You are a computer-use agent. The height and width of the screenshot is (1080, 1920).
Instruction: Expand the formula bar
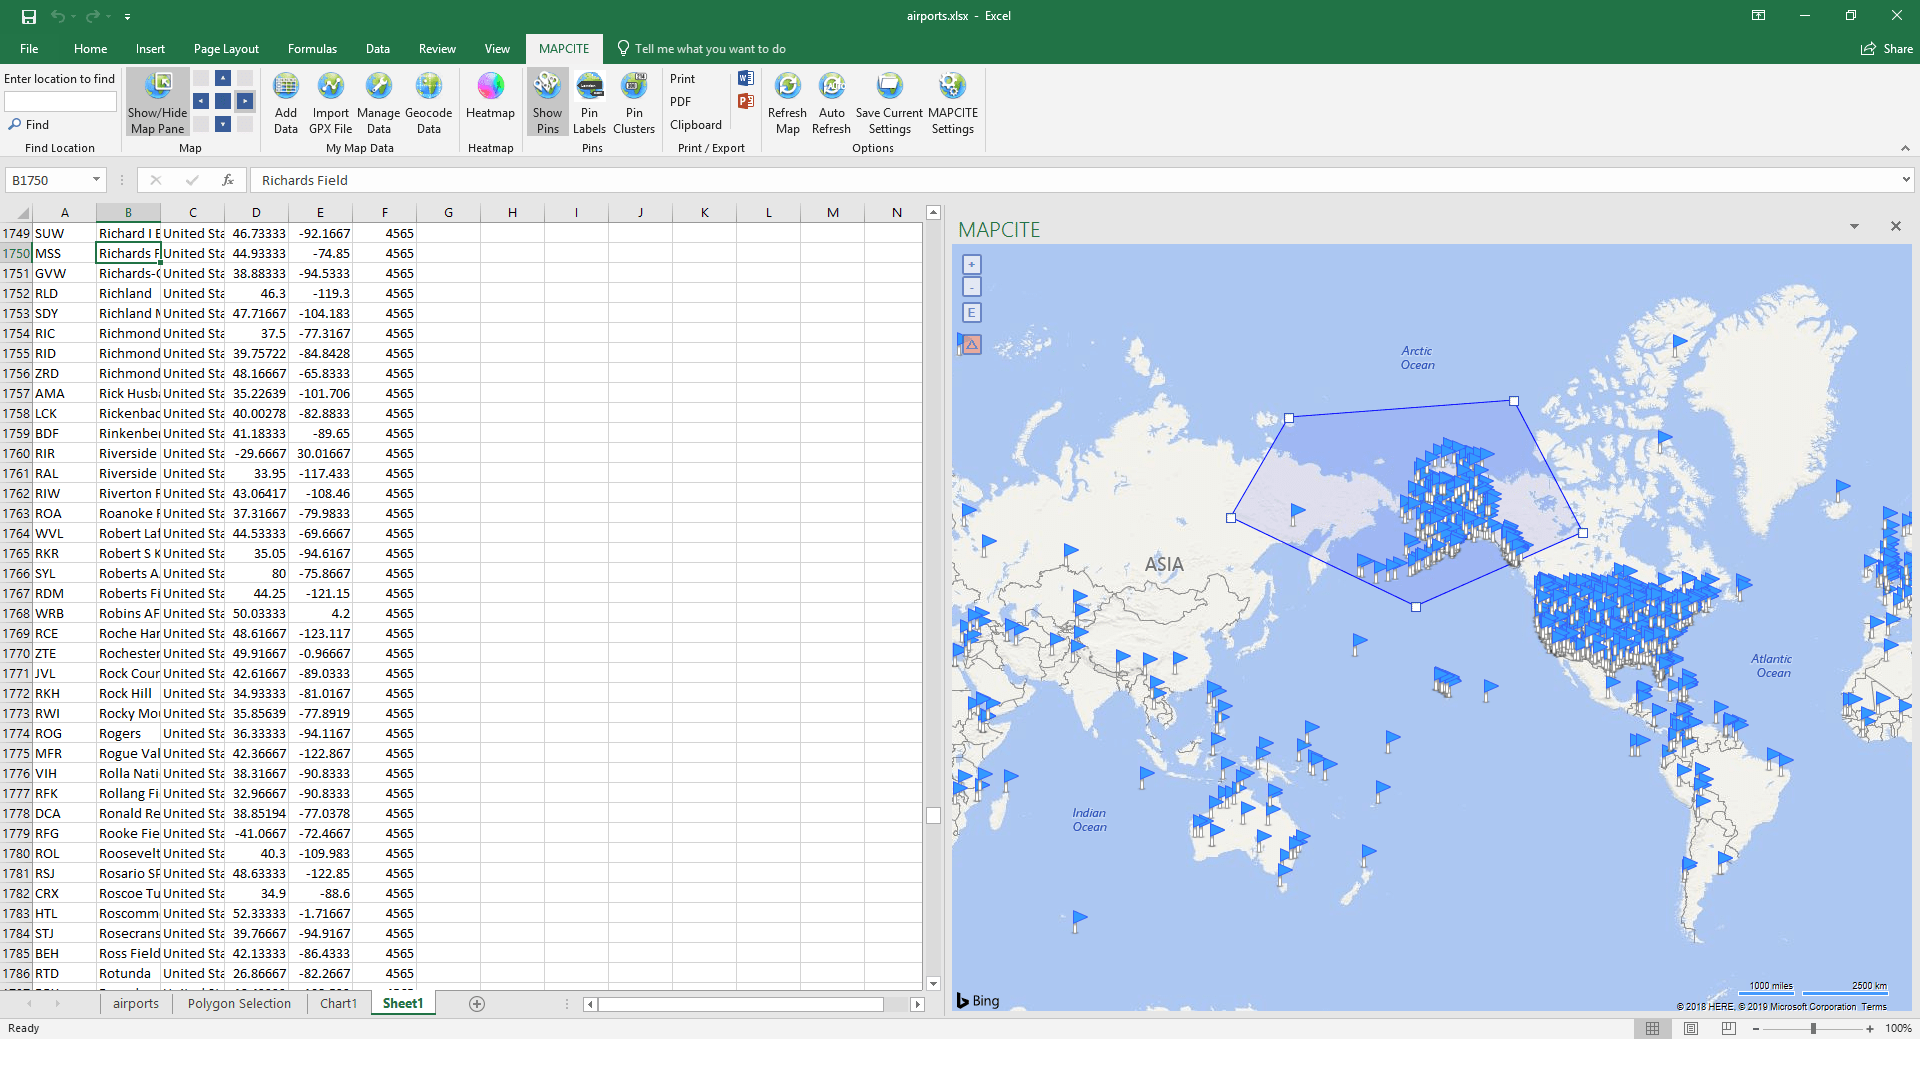[1906, 180]
